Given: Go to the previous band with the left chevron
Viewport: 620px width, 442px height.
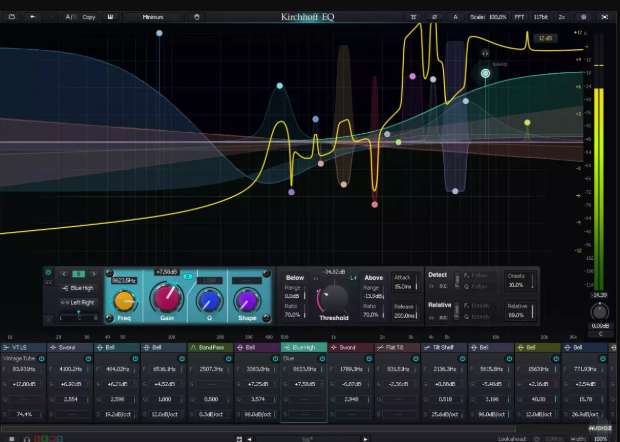Looking at the screenshot, I should [x=64, y=274].
